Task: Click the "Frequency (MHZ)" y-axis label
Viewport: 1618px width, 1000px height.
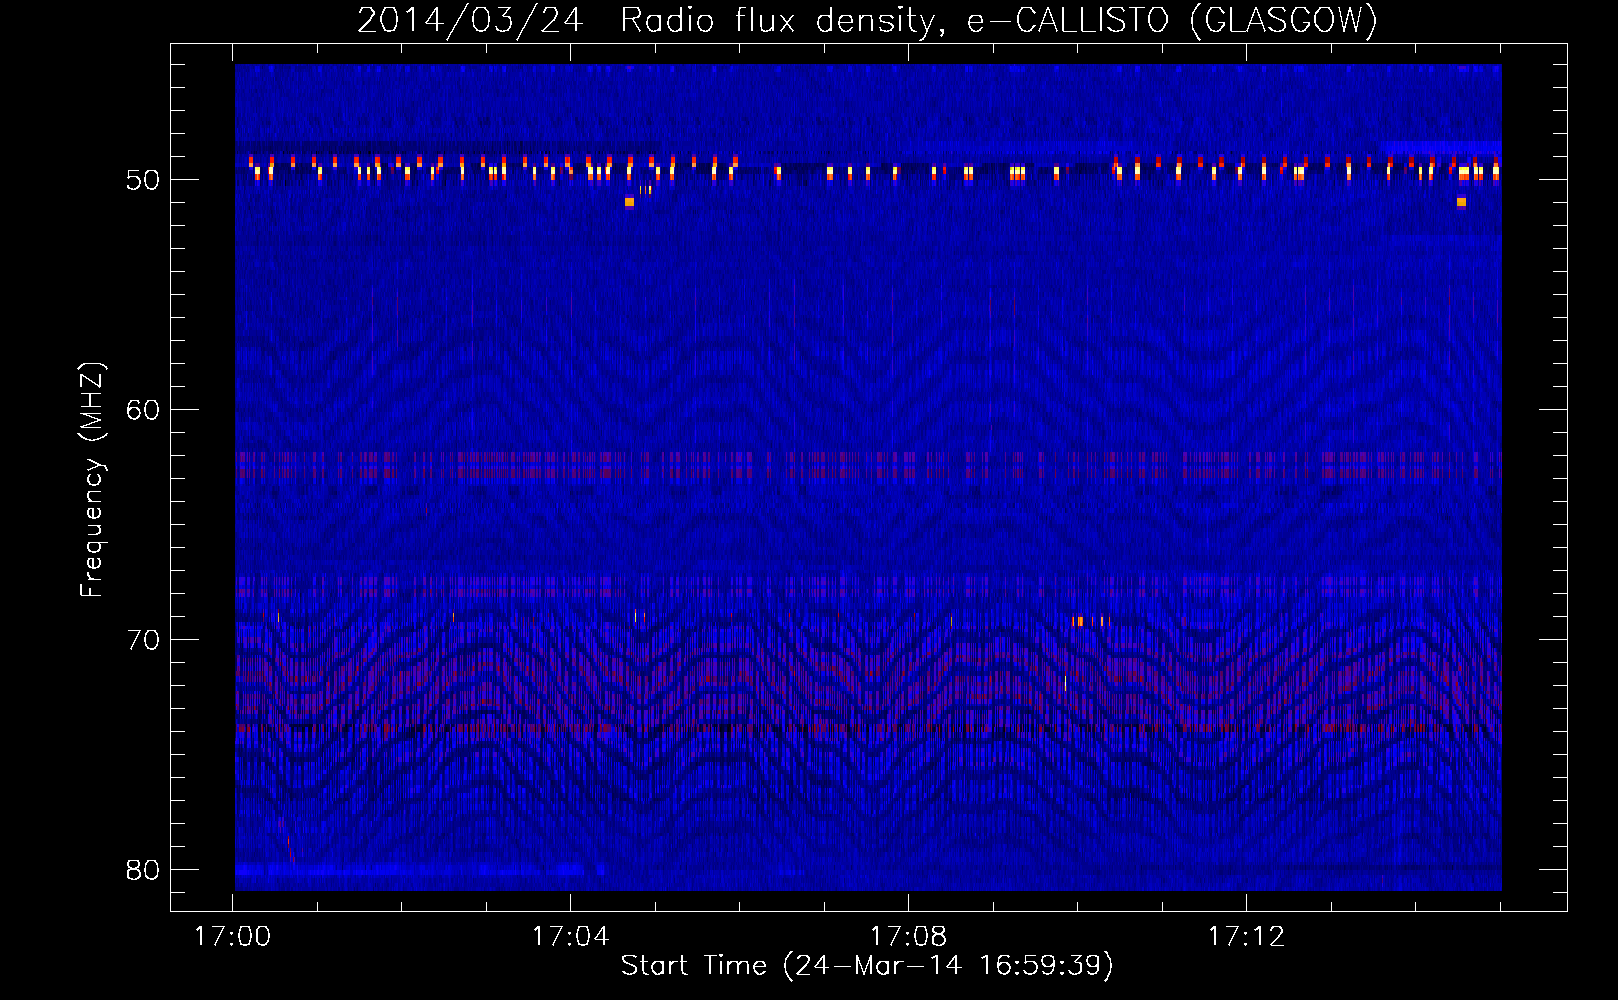Action: pyautogui.click(x=92, y=480)
